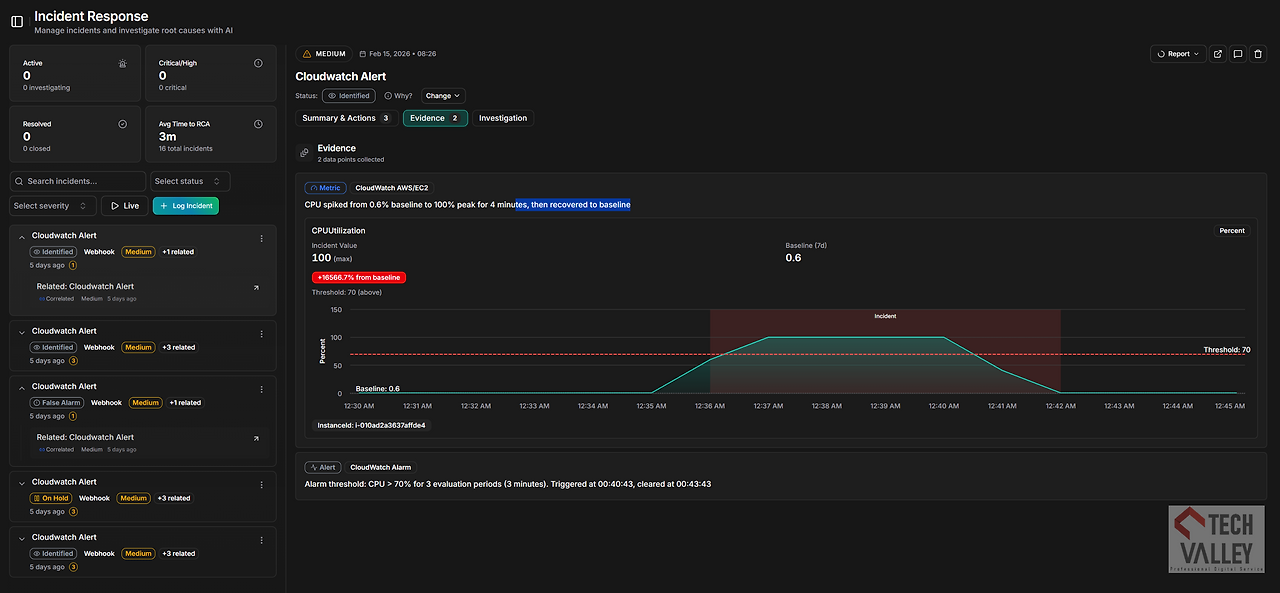Expand the On Hold Cloudwatch Alert
The width and height of the screenshot is (1280, 593).
(21, 483)
